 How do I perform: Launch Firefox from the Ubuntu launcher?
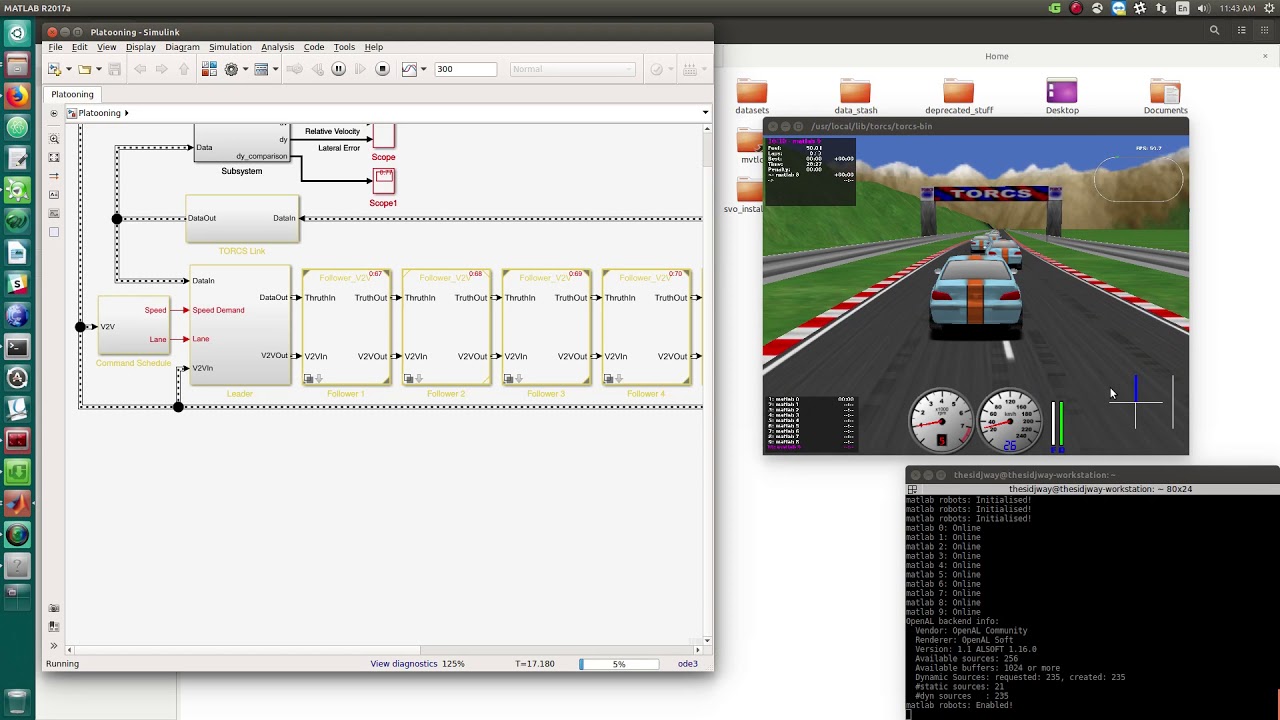click(17, 97)
